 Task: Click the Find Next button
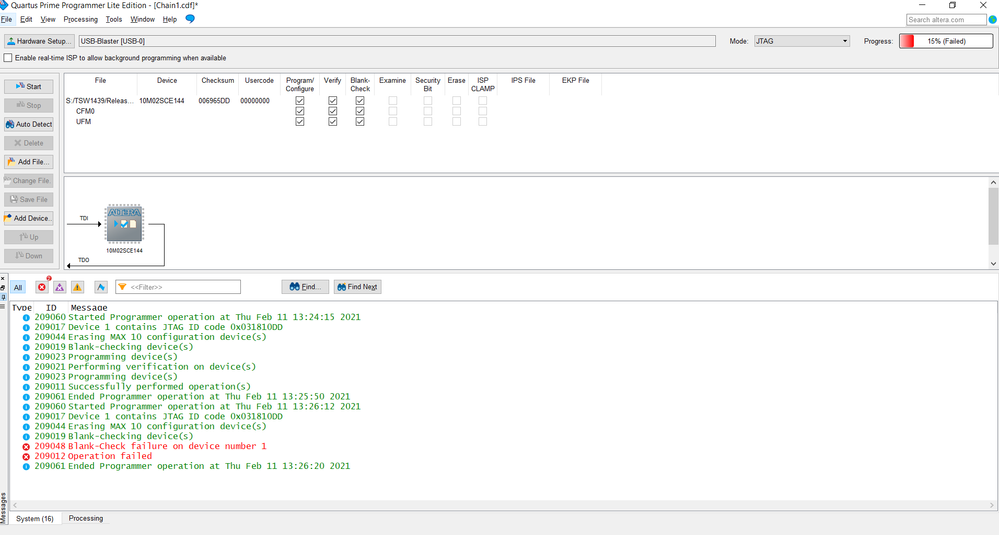click(357, 287)
